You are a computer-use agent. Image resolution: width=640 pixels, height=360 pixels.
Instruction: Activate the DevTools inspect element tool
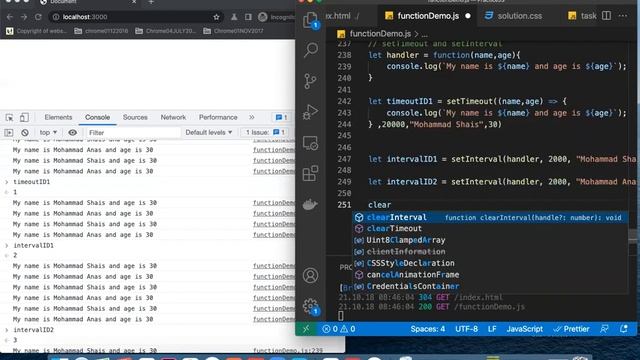9,118
